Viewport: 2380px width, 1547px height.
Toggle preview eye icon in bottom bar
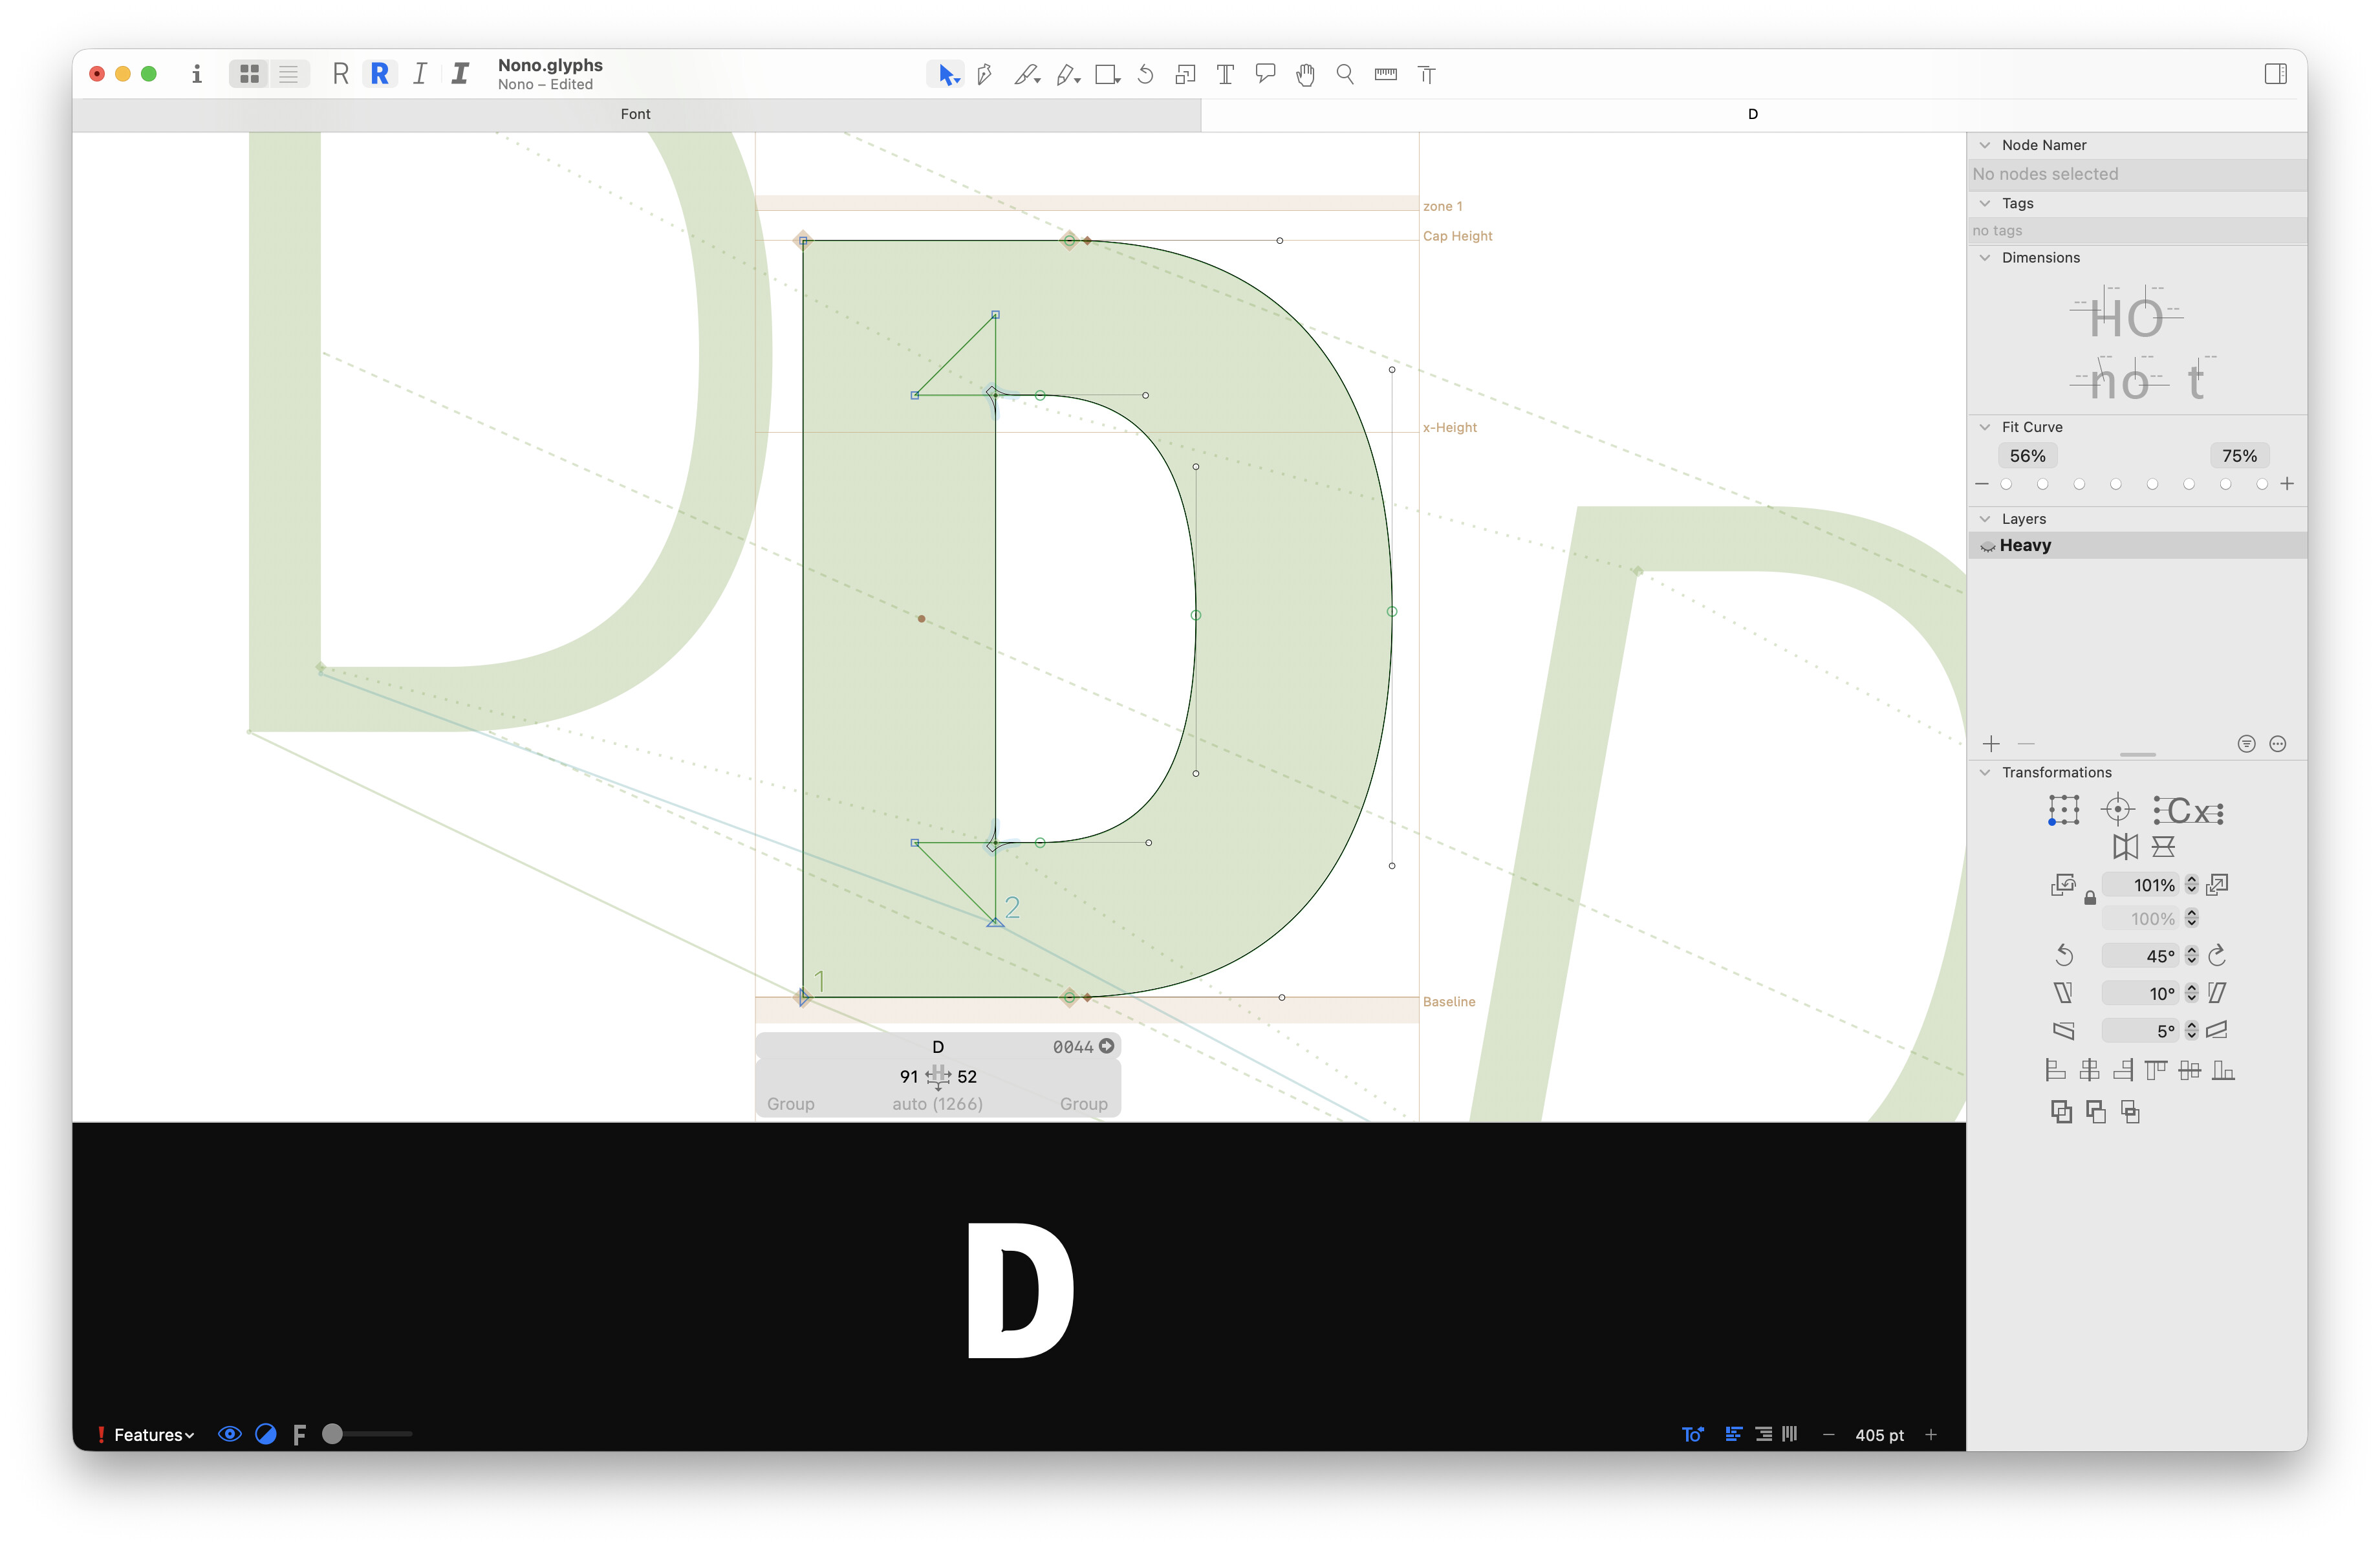(229, 1434)
